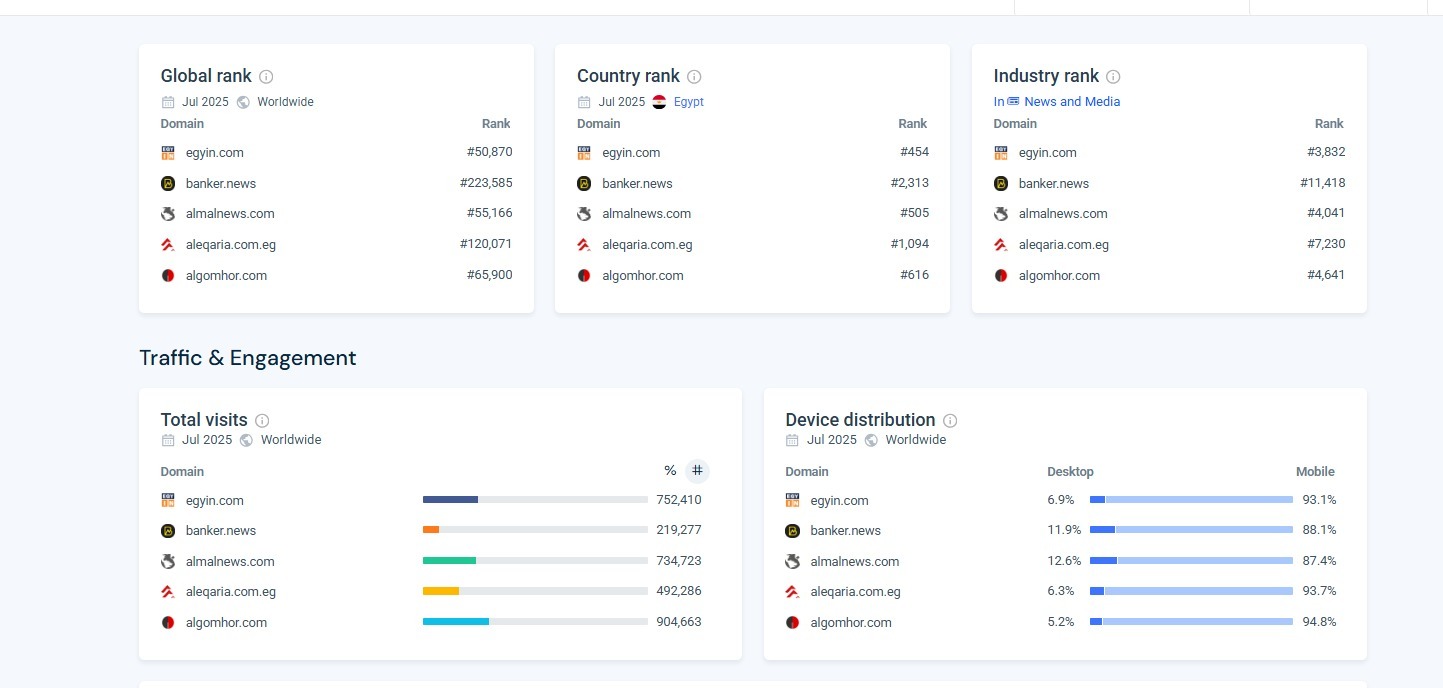The height and width of the screenshot is (688, 1443).
Task: Click the 12.6% desktop share value
Action: tap(1064, 561)
